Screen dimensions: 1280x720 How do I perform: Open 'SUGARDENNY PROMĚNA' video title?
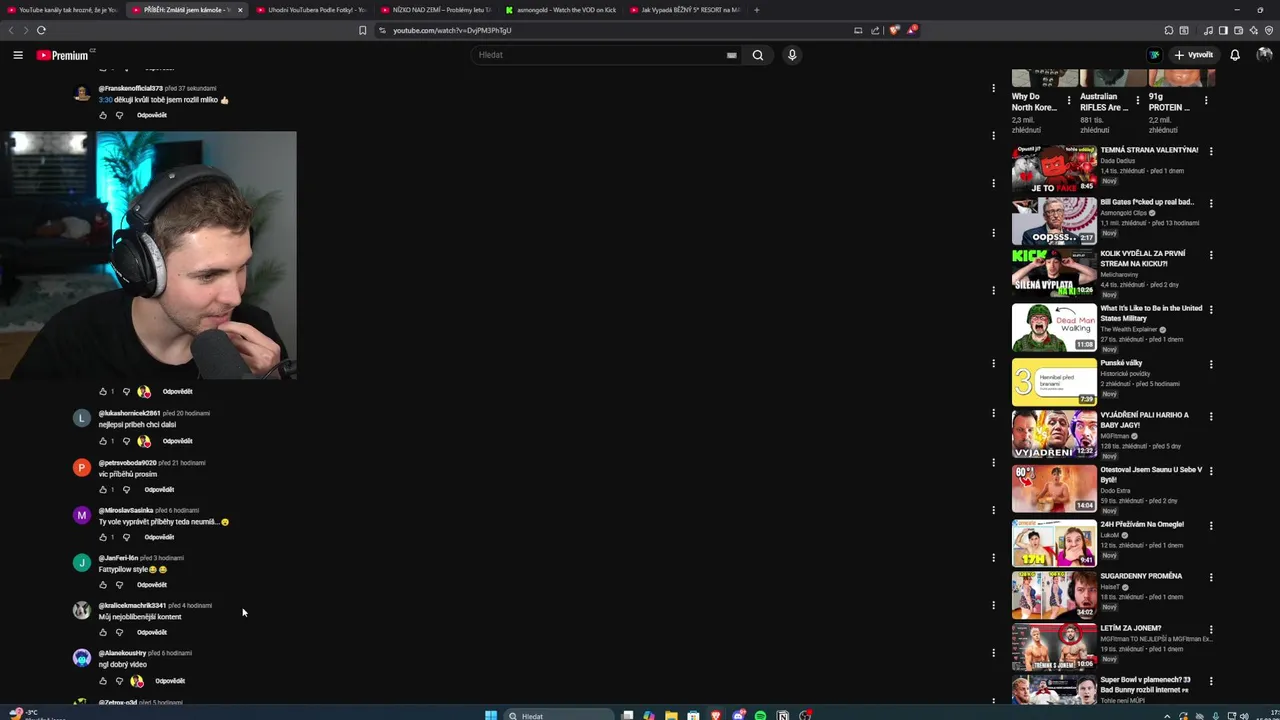pyautogui.click(x=1141, y=576)
